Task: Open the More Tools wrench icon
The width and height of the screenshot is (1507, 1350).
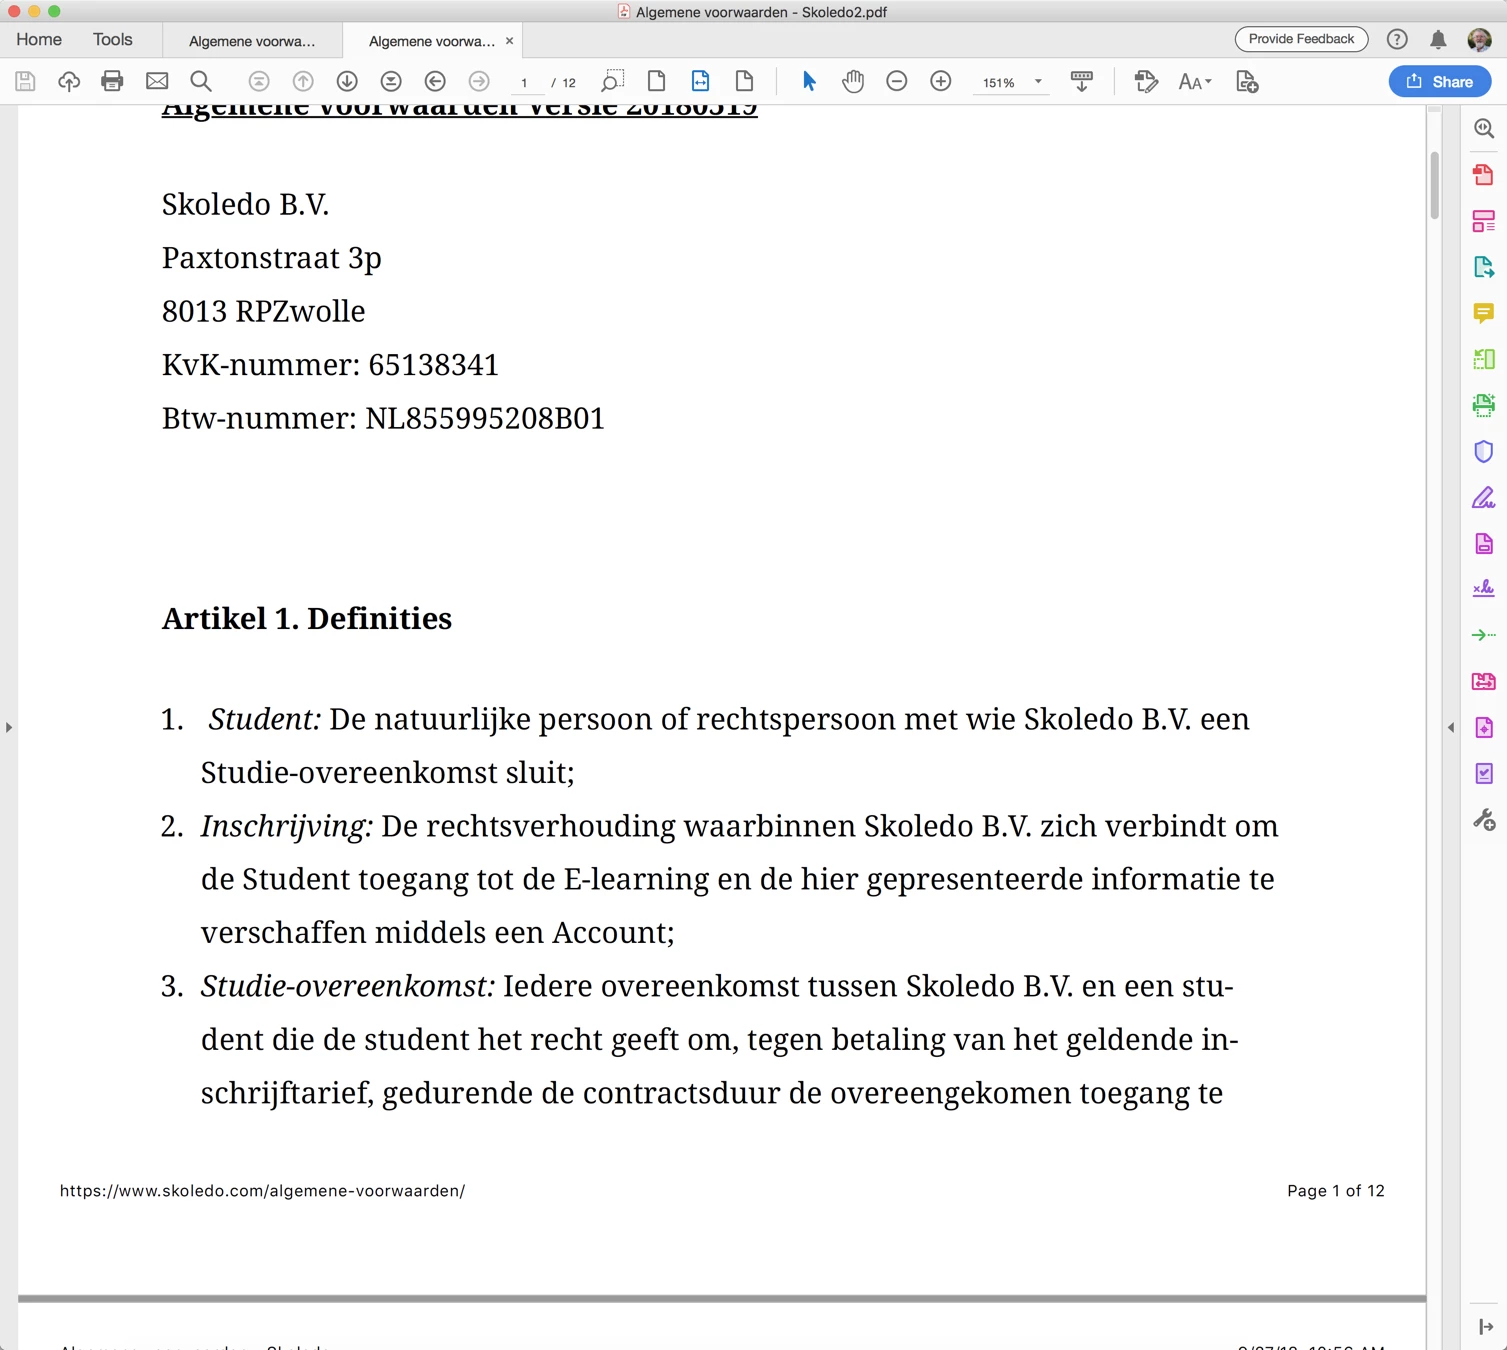Action: click(1484, 820)
